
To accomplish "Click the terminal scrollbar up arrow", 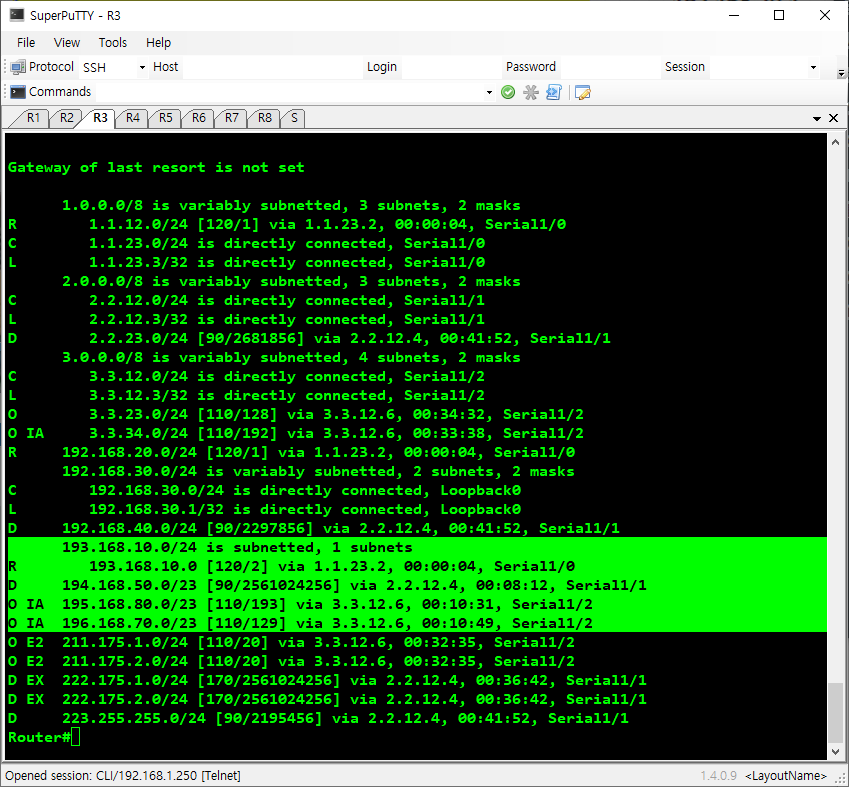I will coord(835,142).
